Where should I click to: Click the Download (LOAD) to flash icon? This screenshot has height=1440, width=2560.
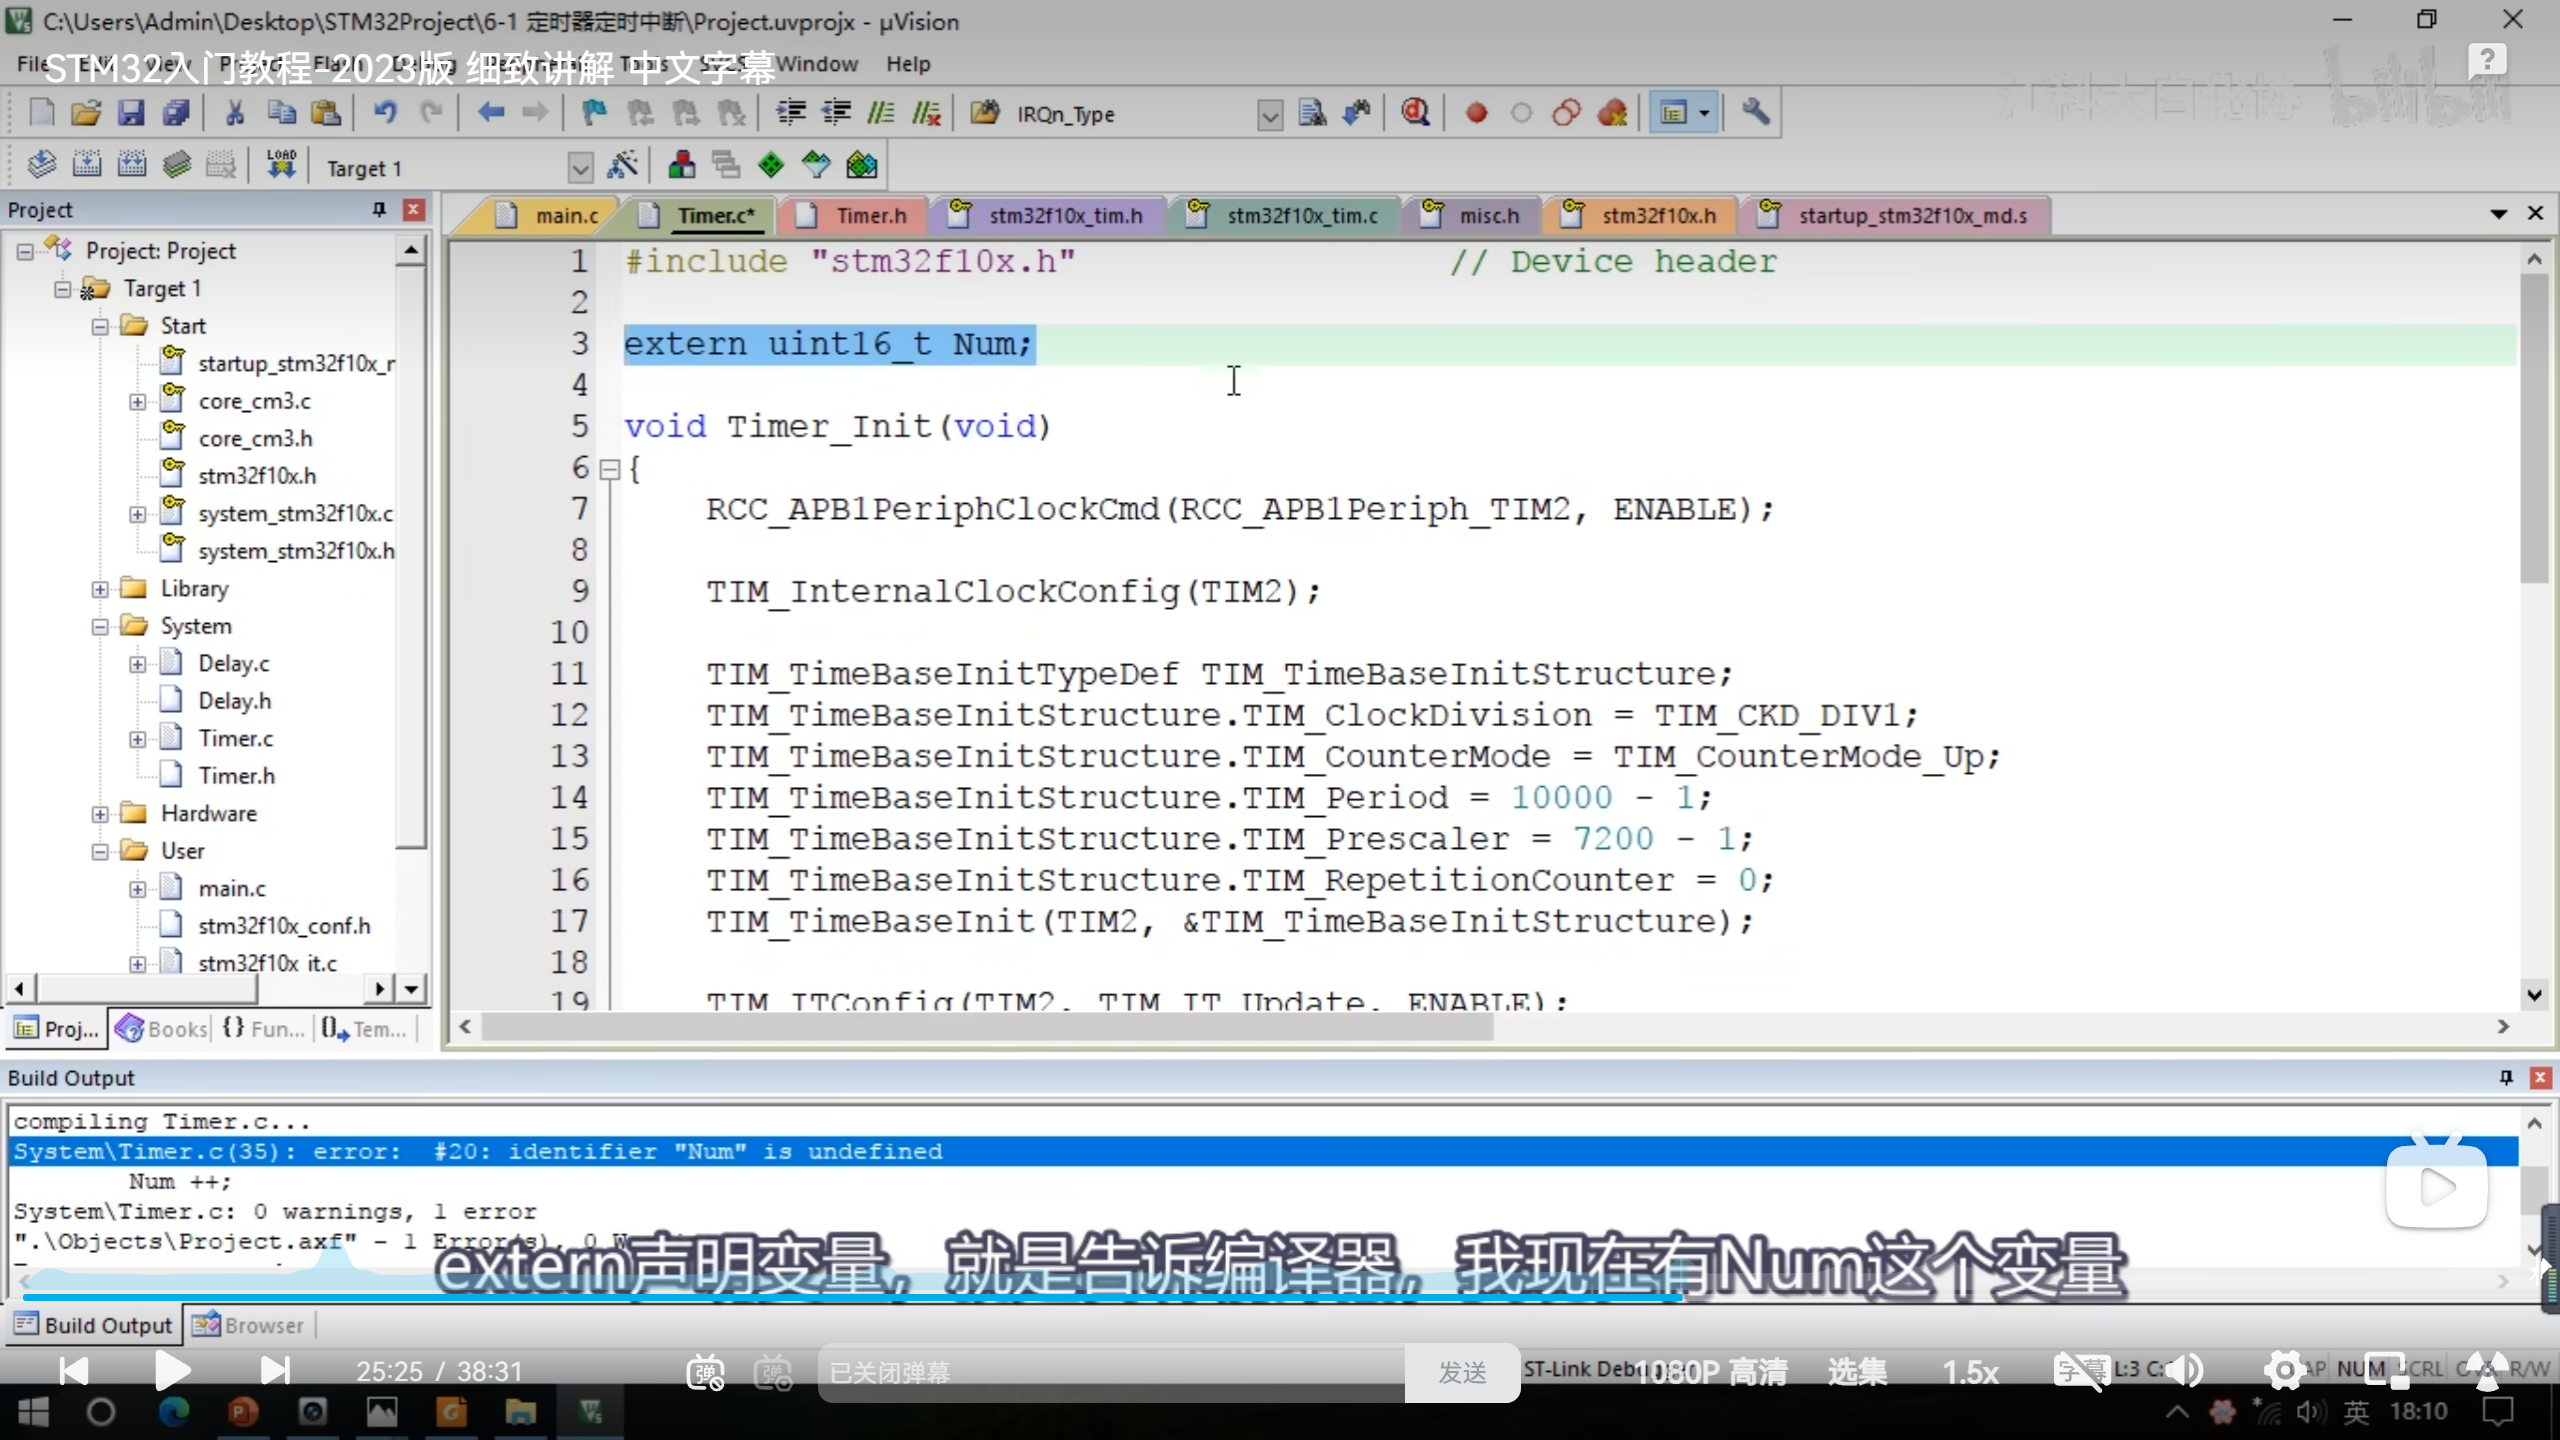(x=281, y=165)
